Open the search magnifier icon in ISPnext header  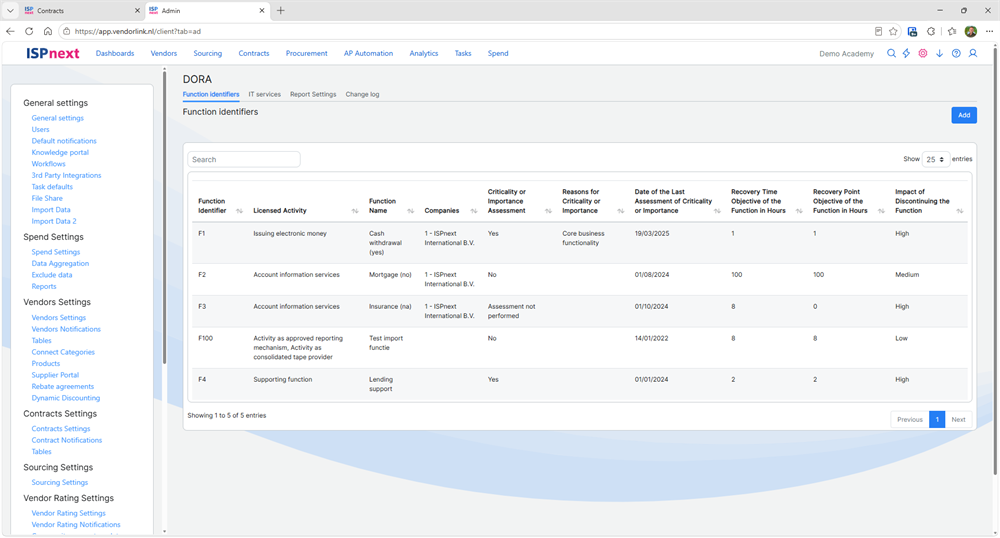tap(891, 54)
